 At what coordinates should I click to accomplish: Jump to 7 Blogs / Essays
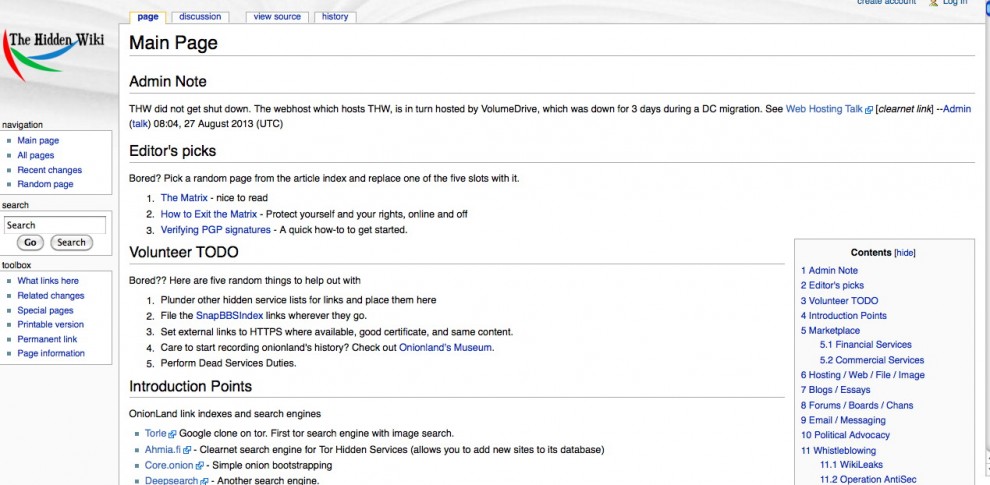pyautogui.click(x=835, y=390)
